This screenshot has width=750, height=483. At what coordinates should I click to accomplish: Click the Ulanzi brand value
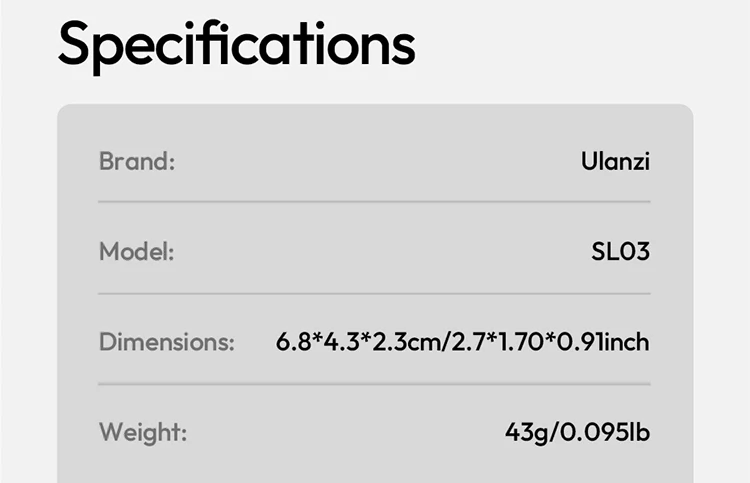coord(614,161)
